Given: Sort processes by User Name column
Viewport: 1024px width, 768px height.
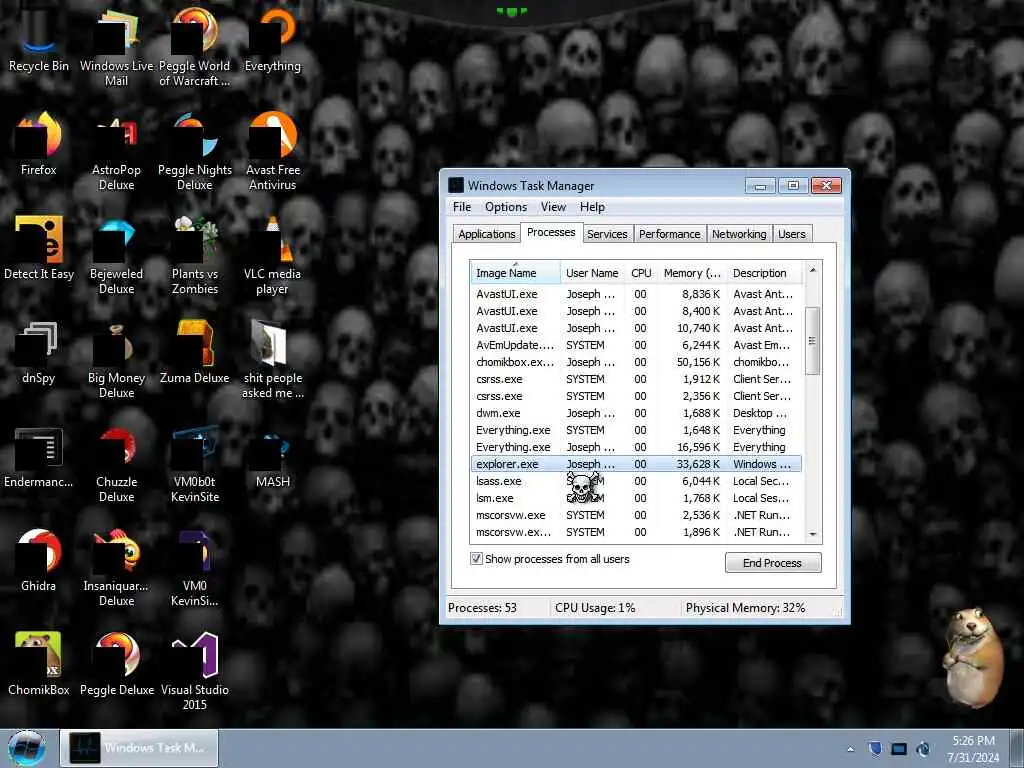Looking at the screenshot, I should tap(592, 273).
